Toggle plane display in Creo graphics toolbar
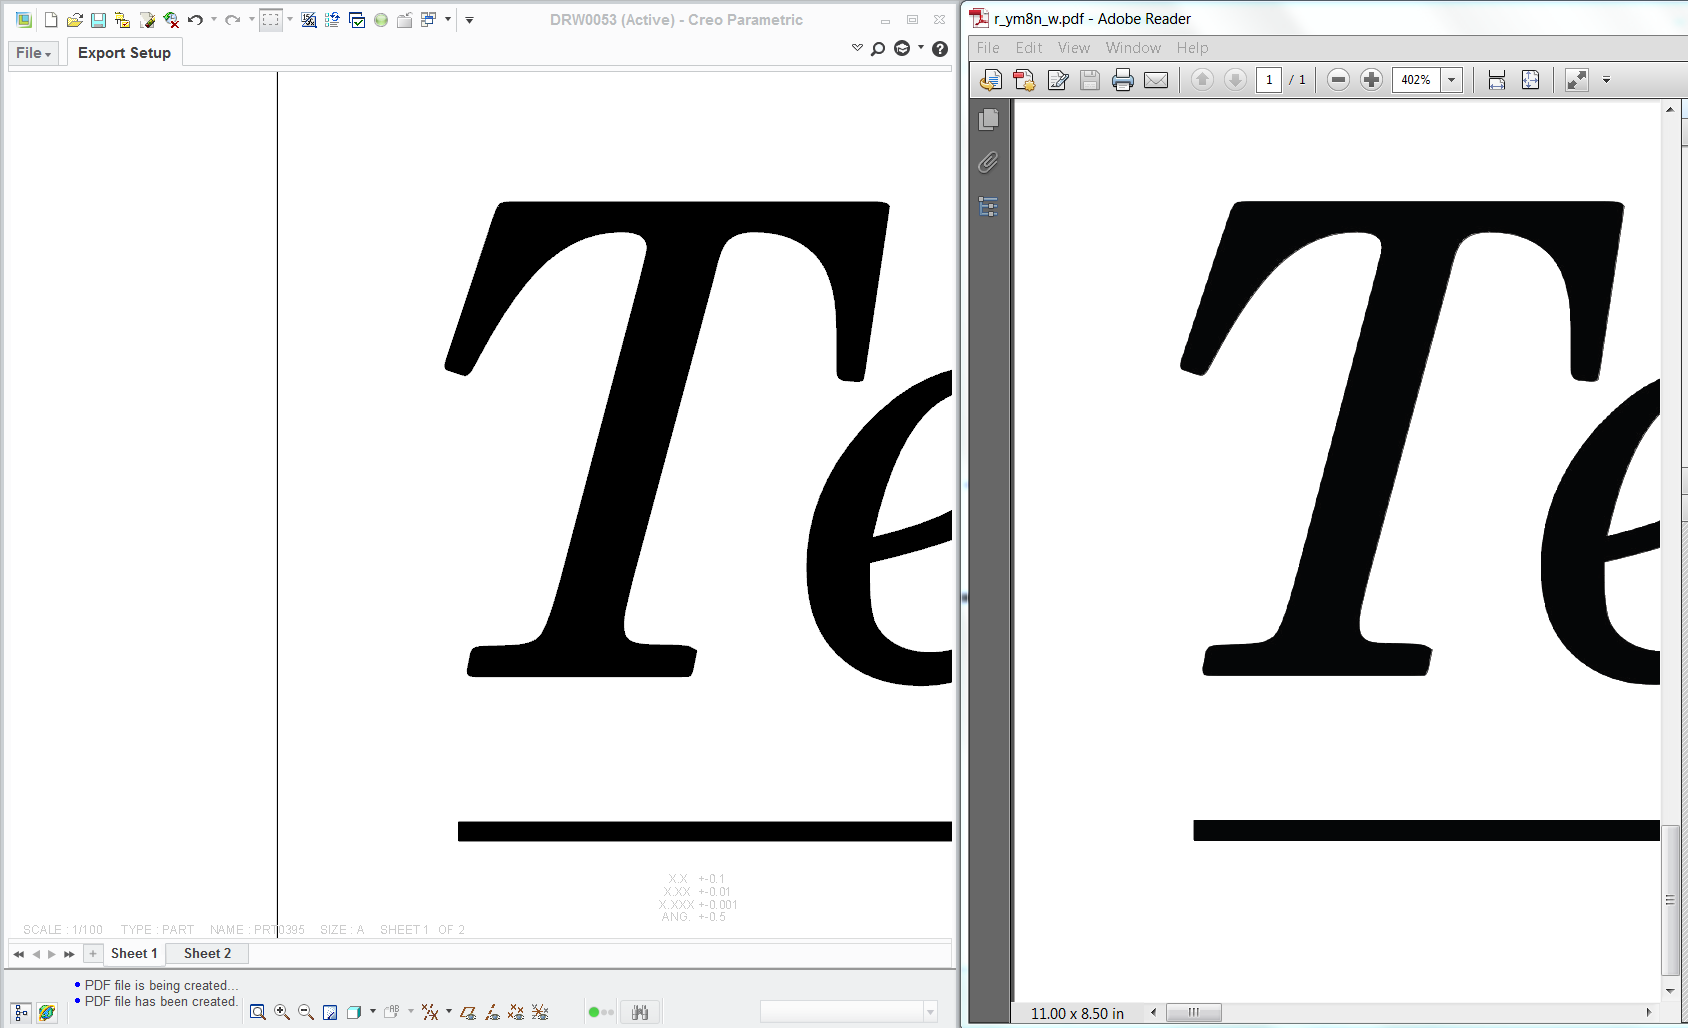Screen dimensions: 1688x1028 [x=468, y=1012]
